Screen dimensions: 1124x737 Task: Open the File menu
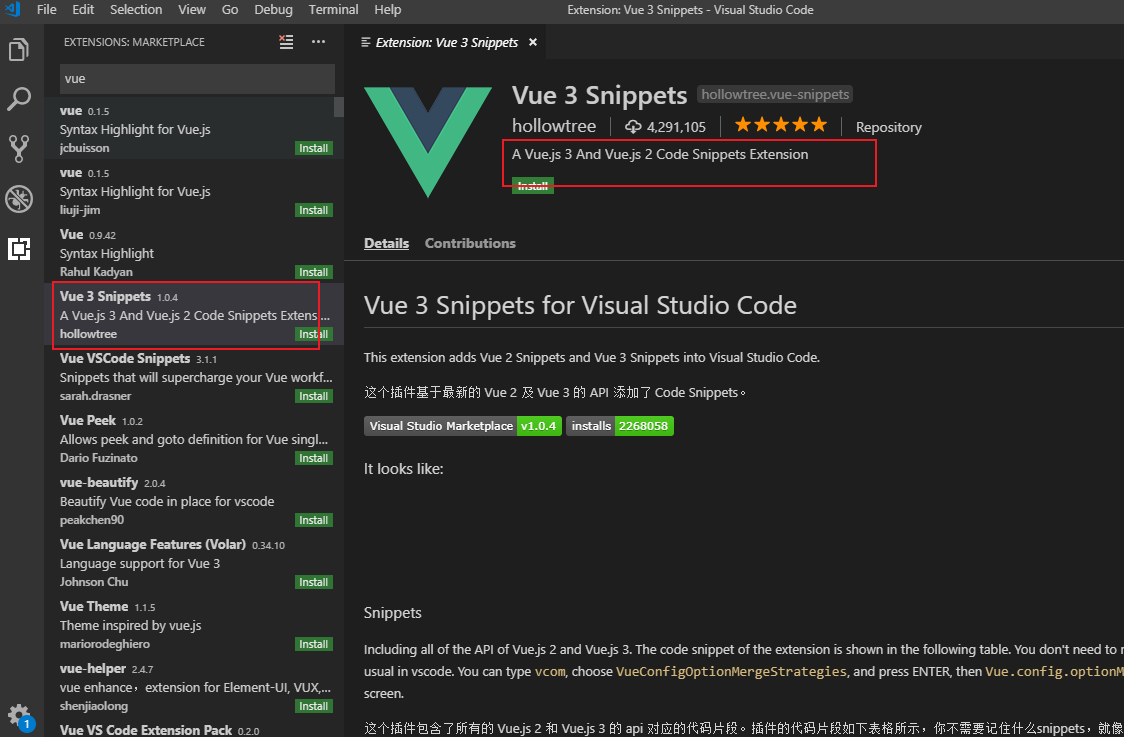(x=47, y=9)
